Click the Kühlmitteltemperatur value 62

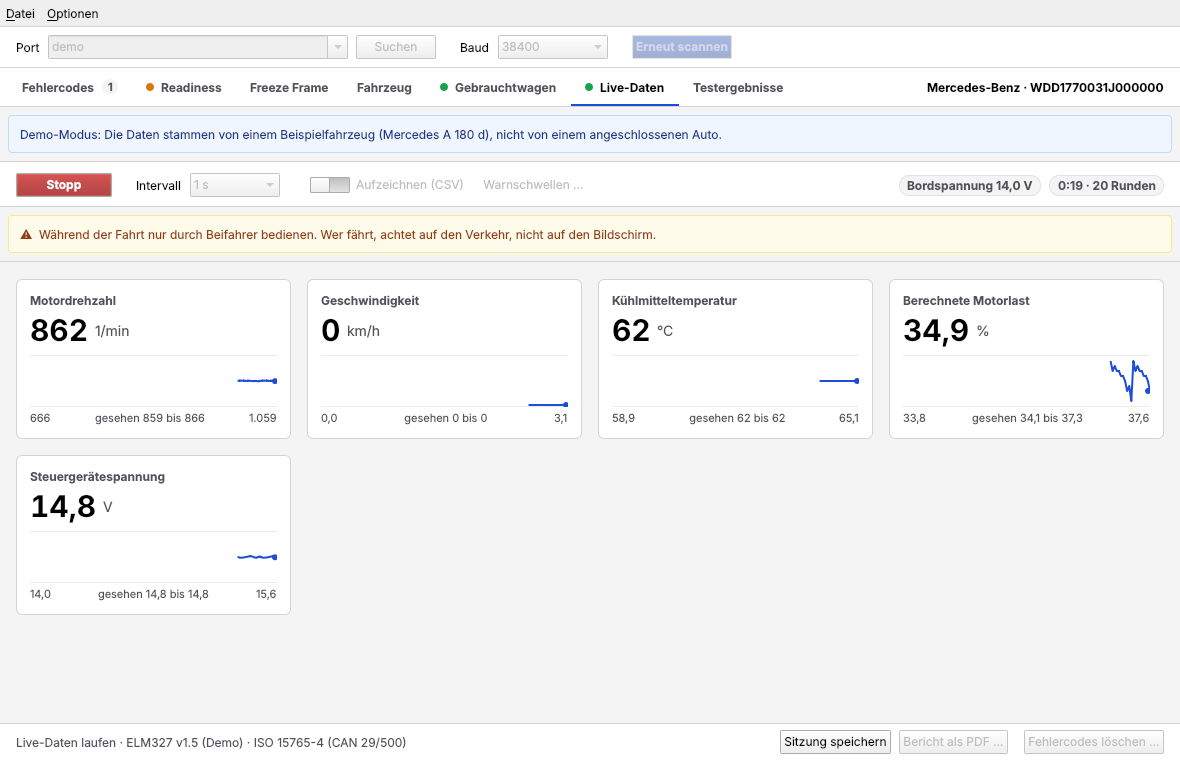tap(631, 331)
